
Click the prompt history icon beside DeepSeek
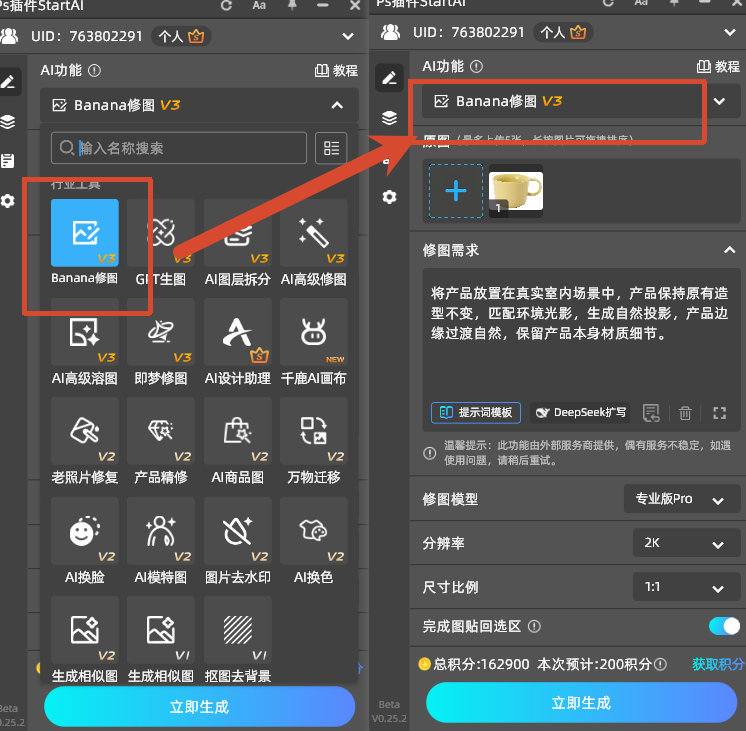click(651, 413)
